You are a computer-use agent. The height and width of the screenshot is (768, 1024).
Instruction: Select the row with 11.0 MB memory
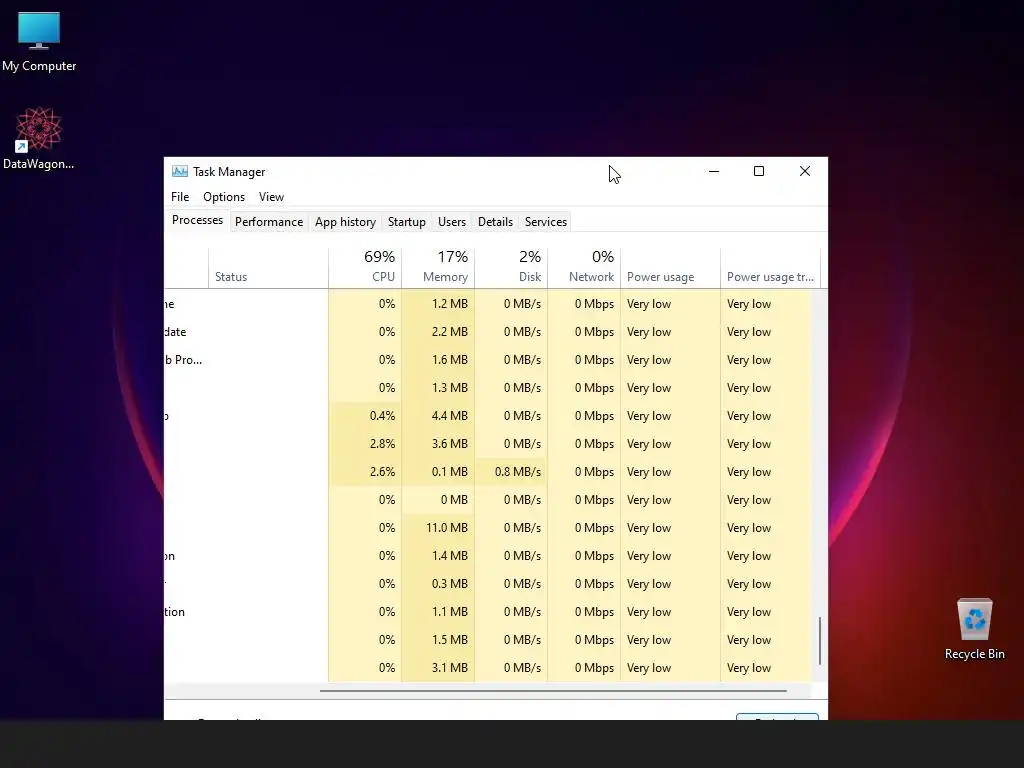[x=488, y=528]
